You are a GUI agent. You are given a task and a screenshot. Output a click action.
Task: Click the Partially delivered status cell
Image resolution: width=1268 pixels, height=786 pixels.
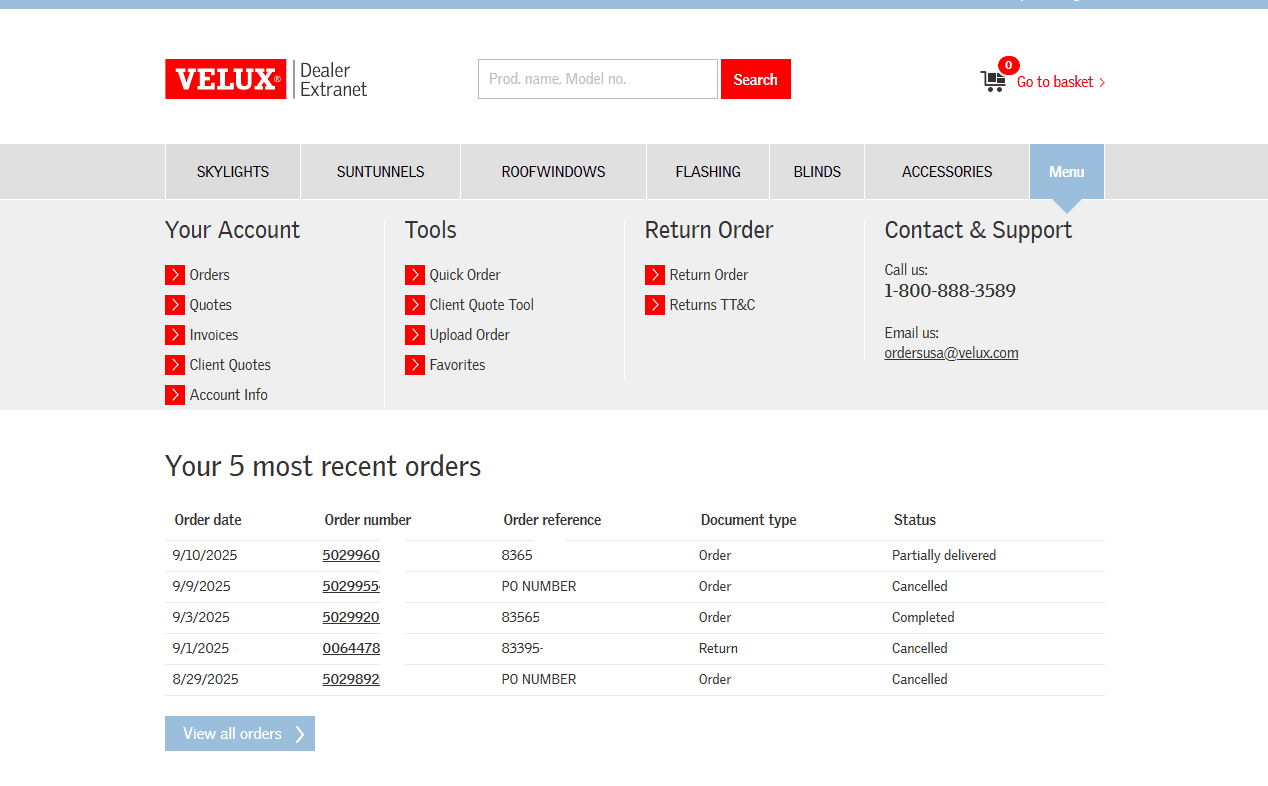click(944, 555)
